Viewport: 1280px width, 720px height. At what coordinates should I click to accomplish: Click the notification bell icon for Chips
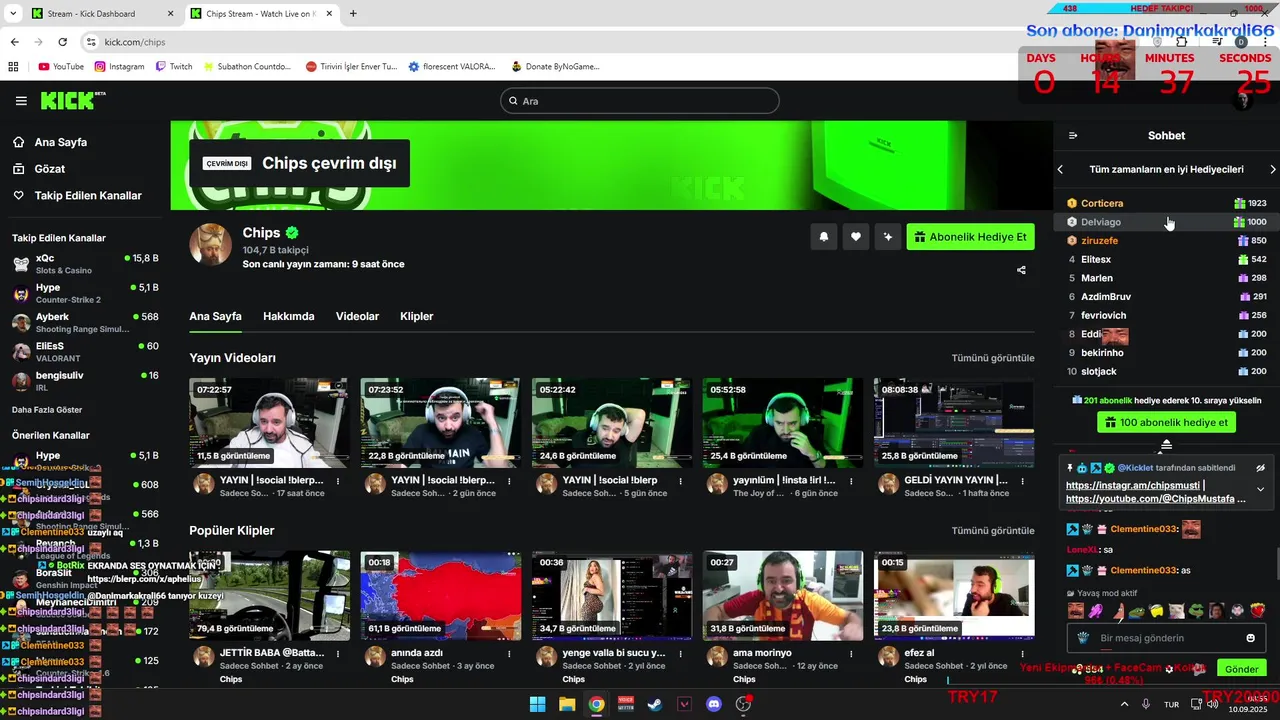coord(823,237)
